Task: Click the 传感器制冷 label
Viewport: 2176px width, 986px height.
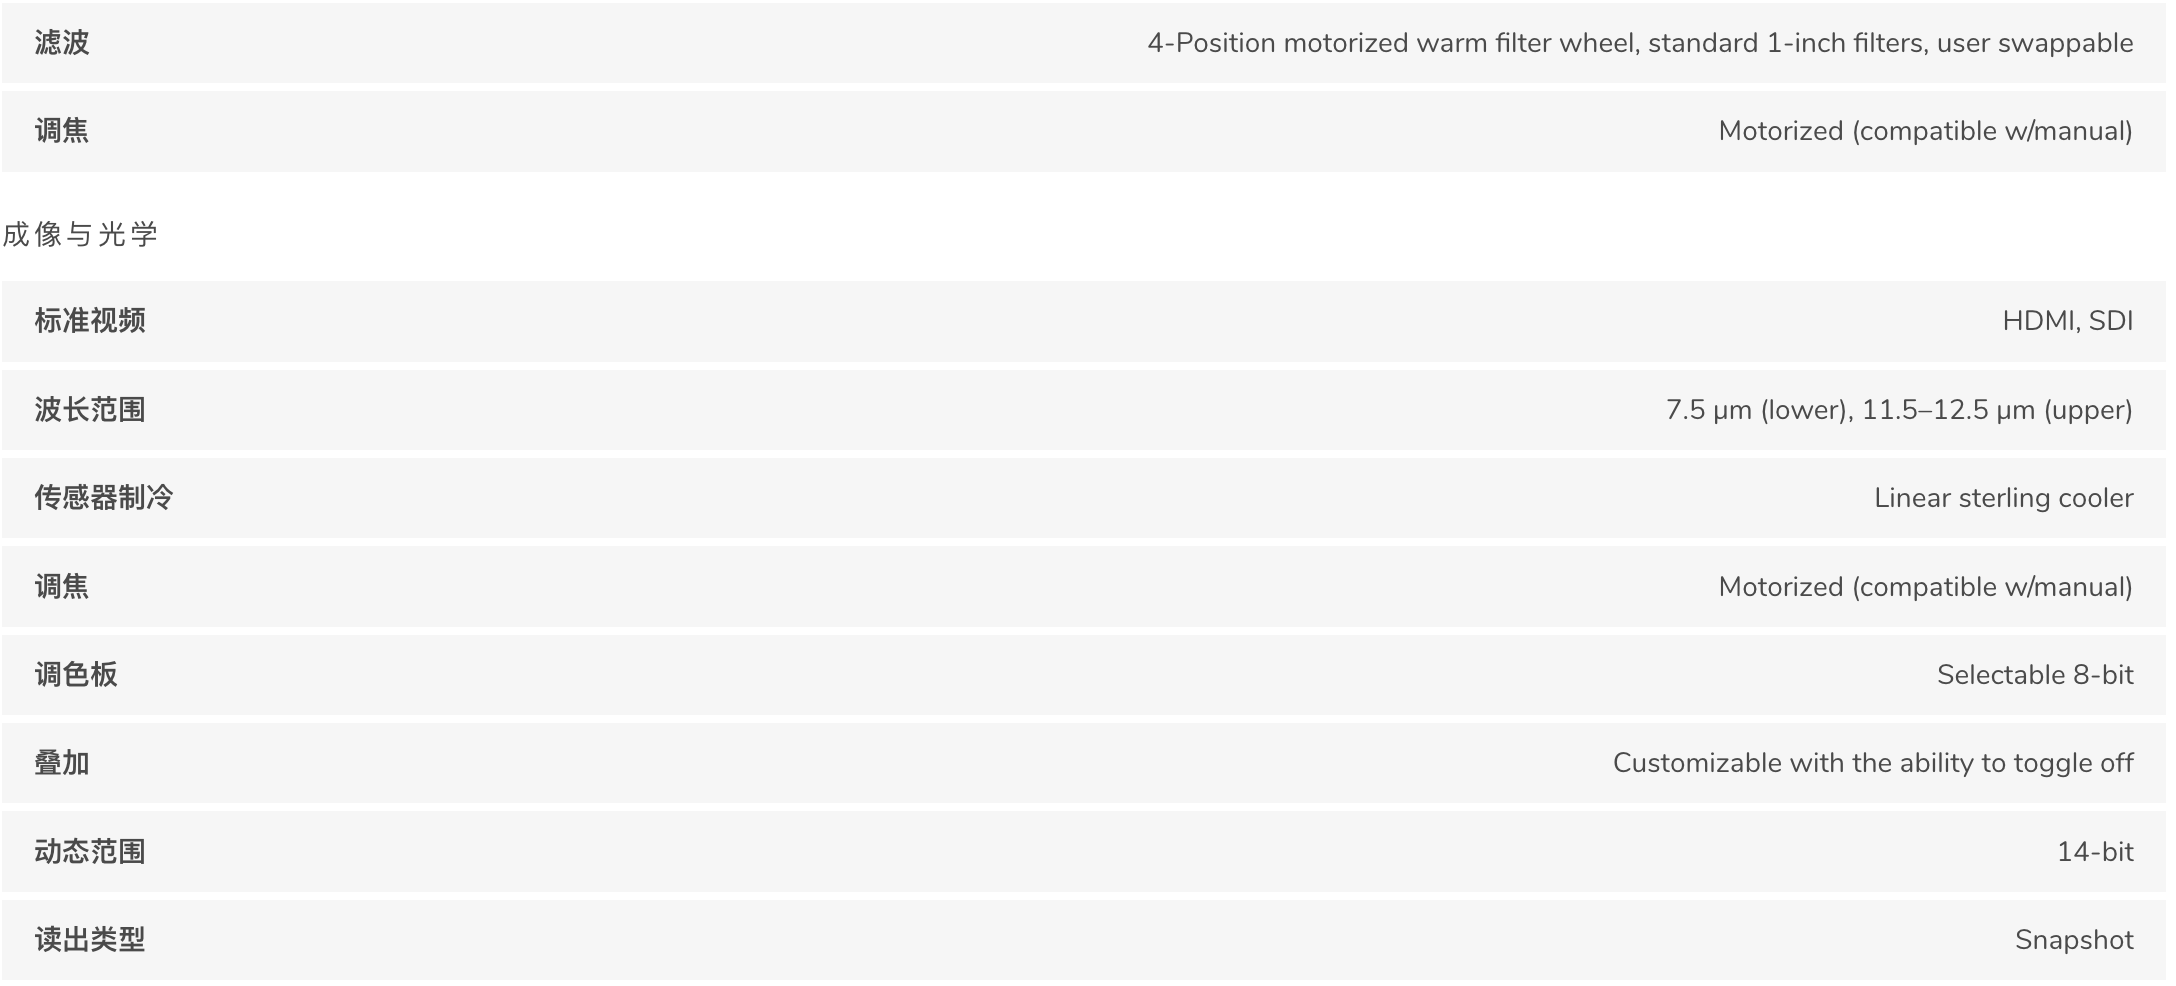Action: tap(104, 497)
